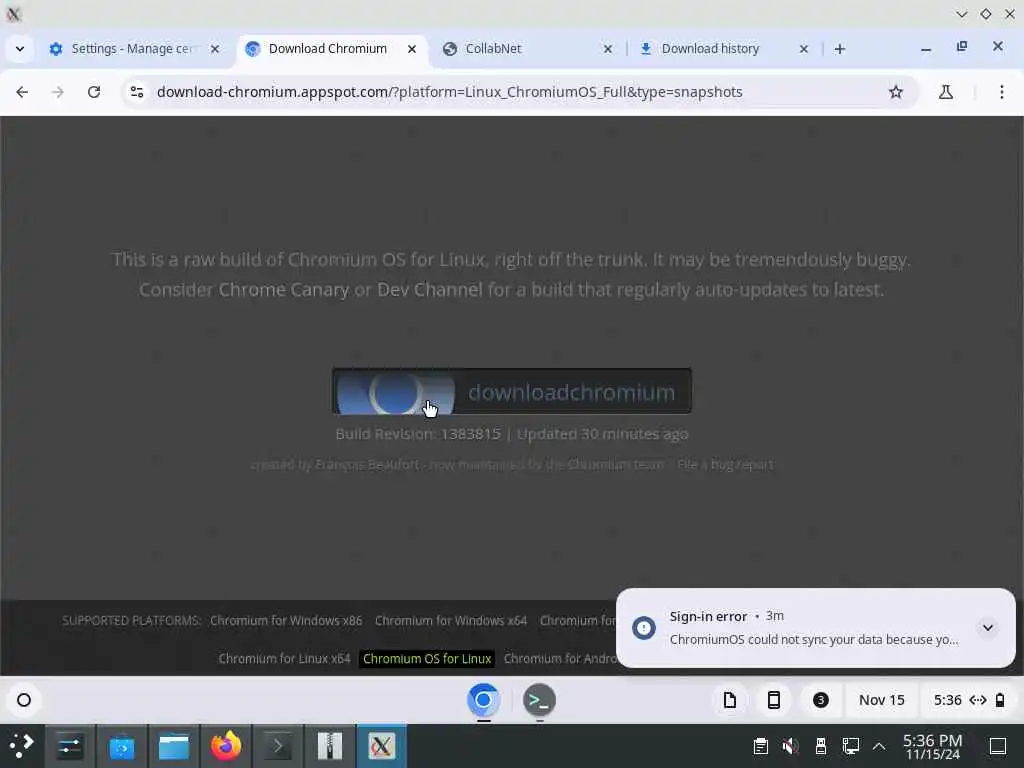Open a new browser tab
The image size is (1024, 768).
(840, 49)
